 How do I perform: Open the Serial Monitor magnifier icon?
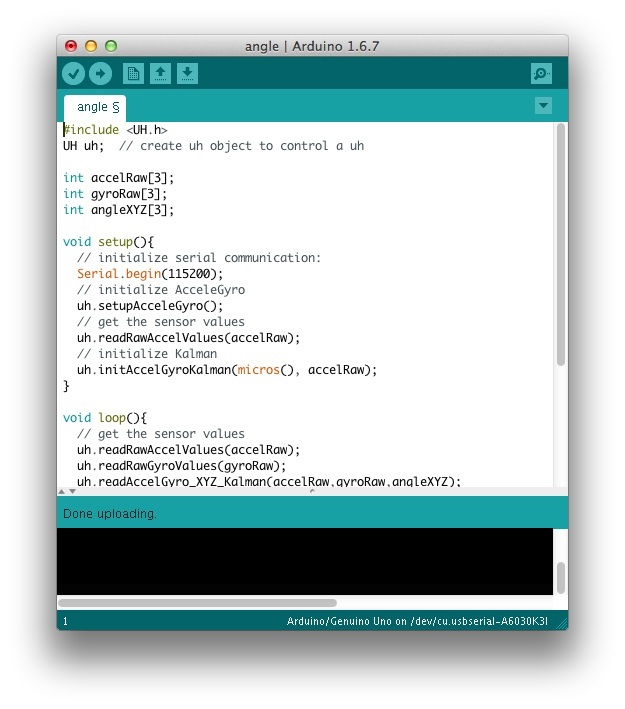pos(541,74)
